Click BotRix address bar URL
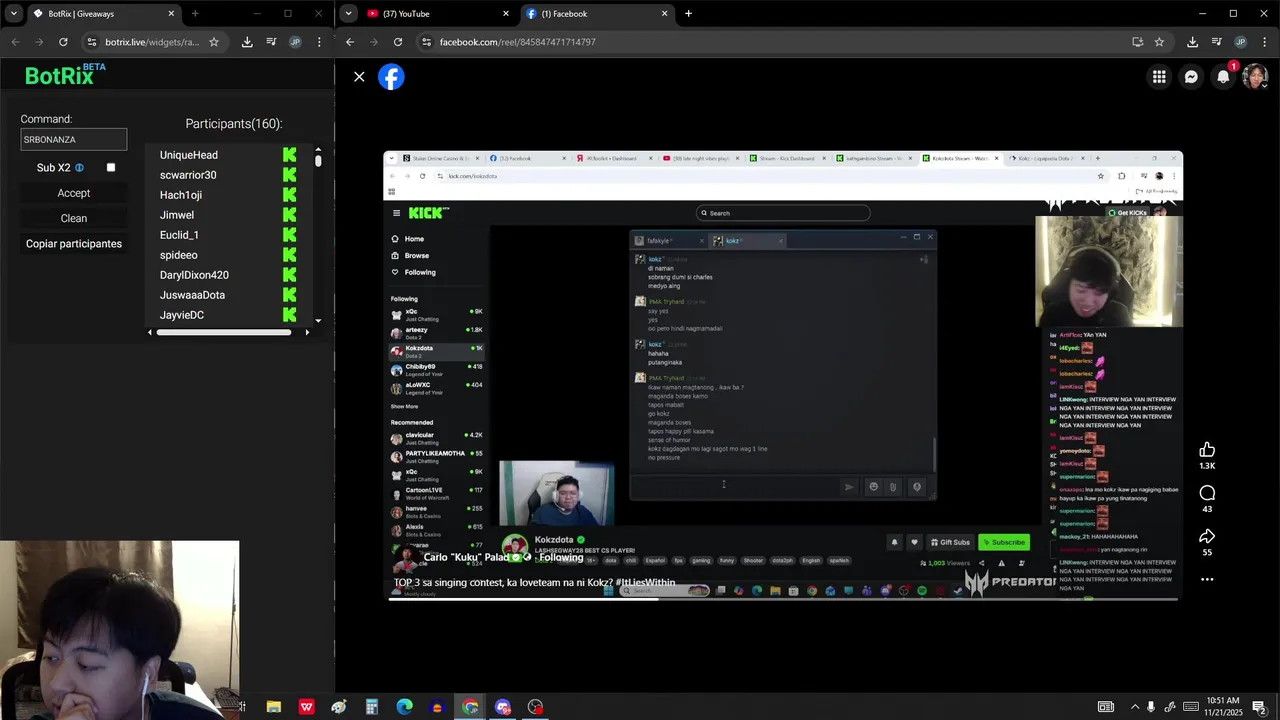The height and width of the screenshot is (720, 1280). [152, 42]
